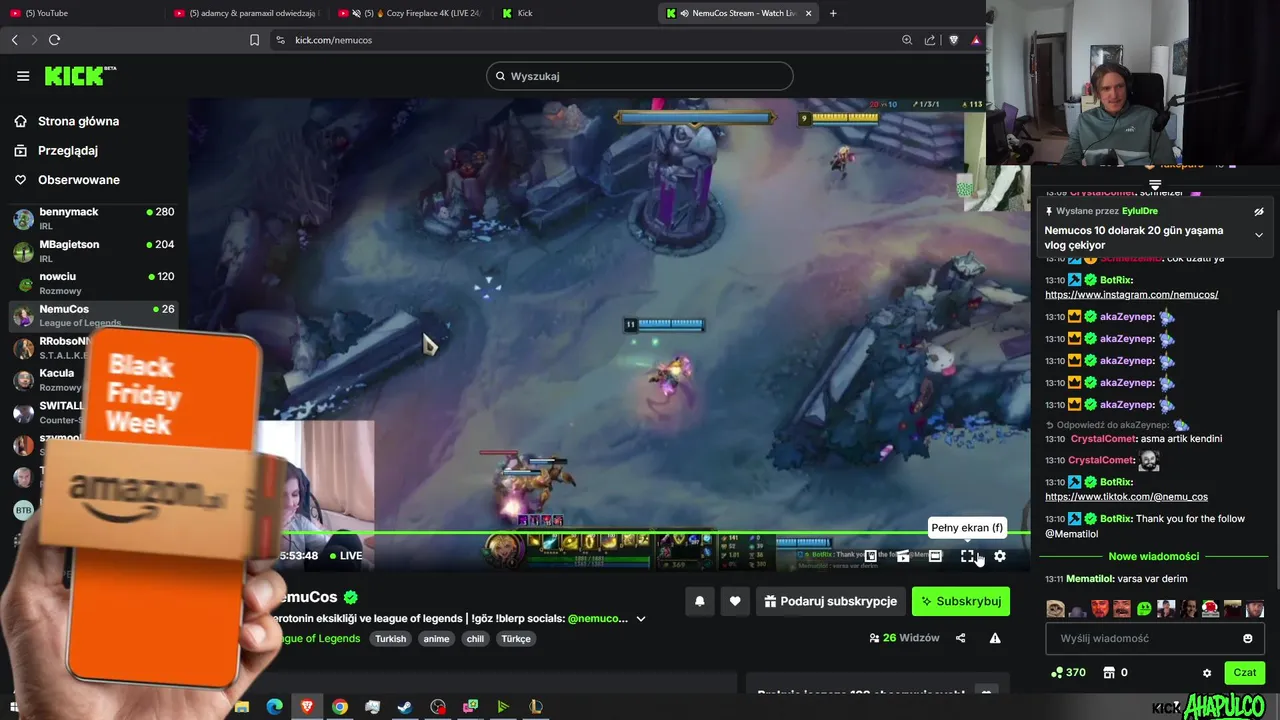The width and height of the screenshot is (1280, 720).
Task: Click the 26 Widzów viewer count
Action: (x=904, y=638)
